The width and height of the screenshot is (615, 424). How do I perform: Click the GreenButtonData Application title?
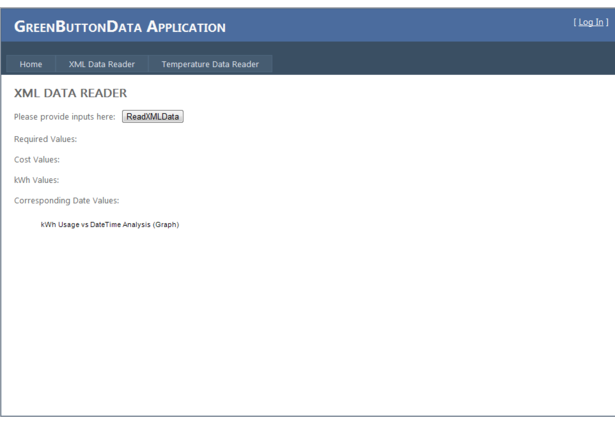pyautogui.click(x=120, y=27)
